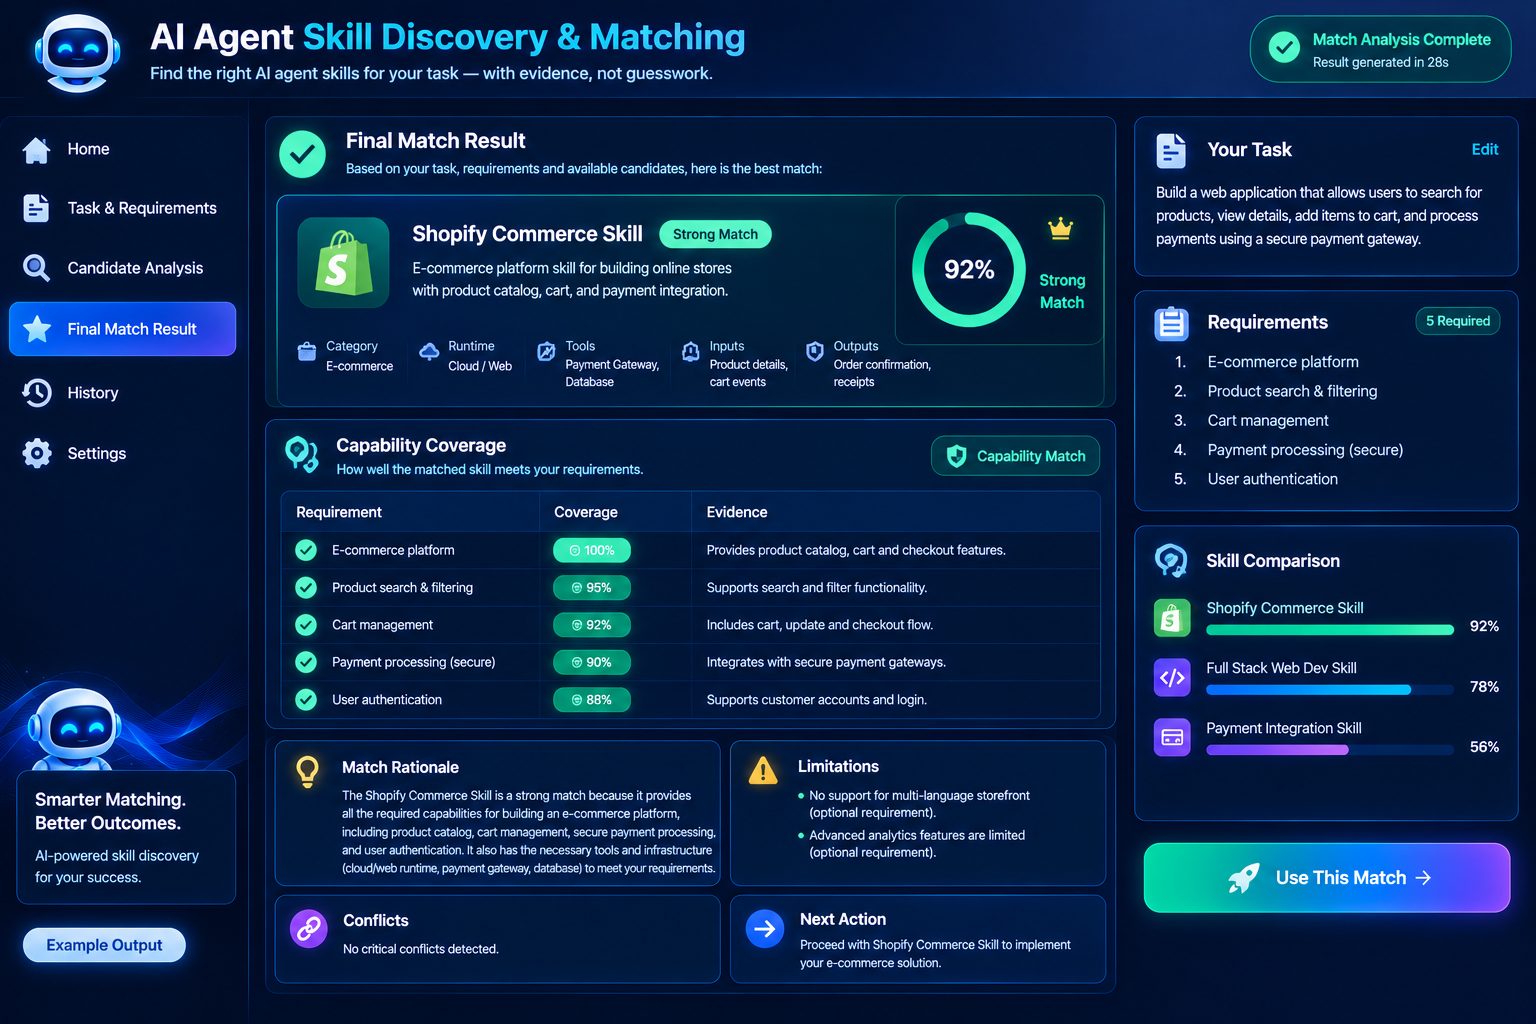The image size is (1536, 1024).
Task: Click the Match Rationale lightbulb icon
Action: tap(308, 771)
